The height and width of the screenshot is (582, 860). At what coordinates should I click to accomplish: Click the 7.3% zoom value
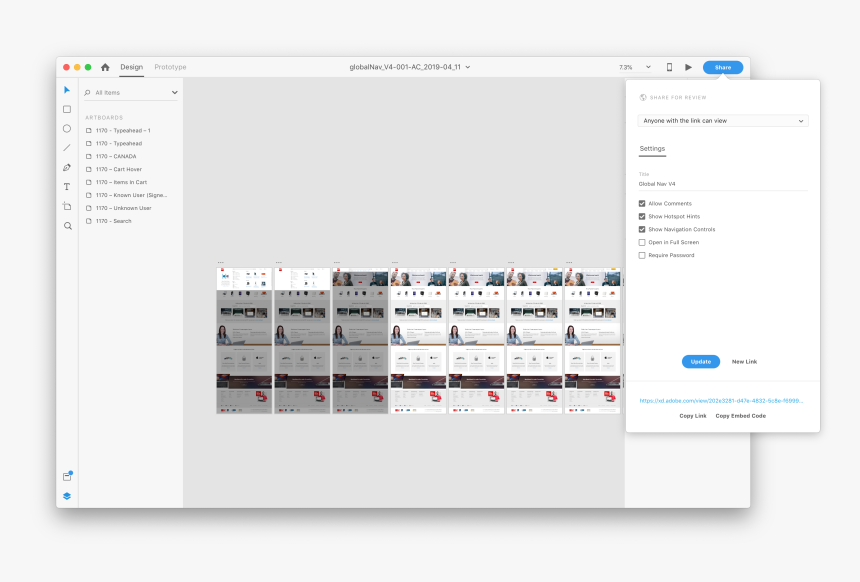[x=626, y=67]
